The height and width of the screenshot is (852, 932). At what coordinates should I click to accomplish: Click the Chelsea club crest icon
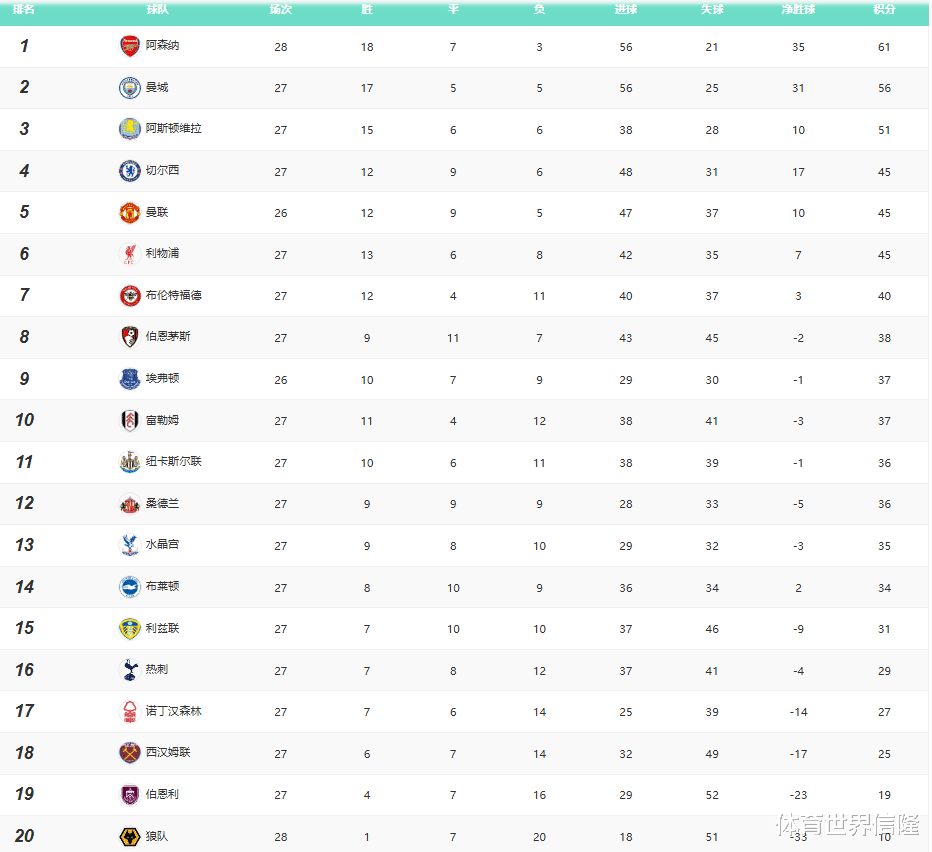click(130, 171)
